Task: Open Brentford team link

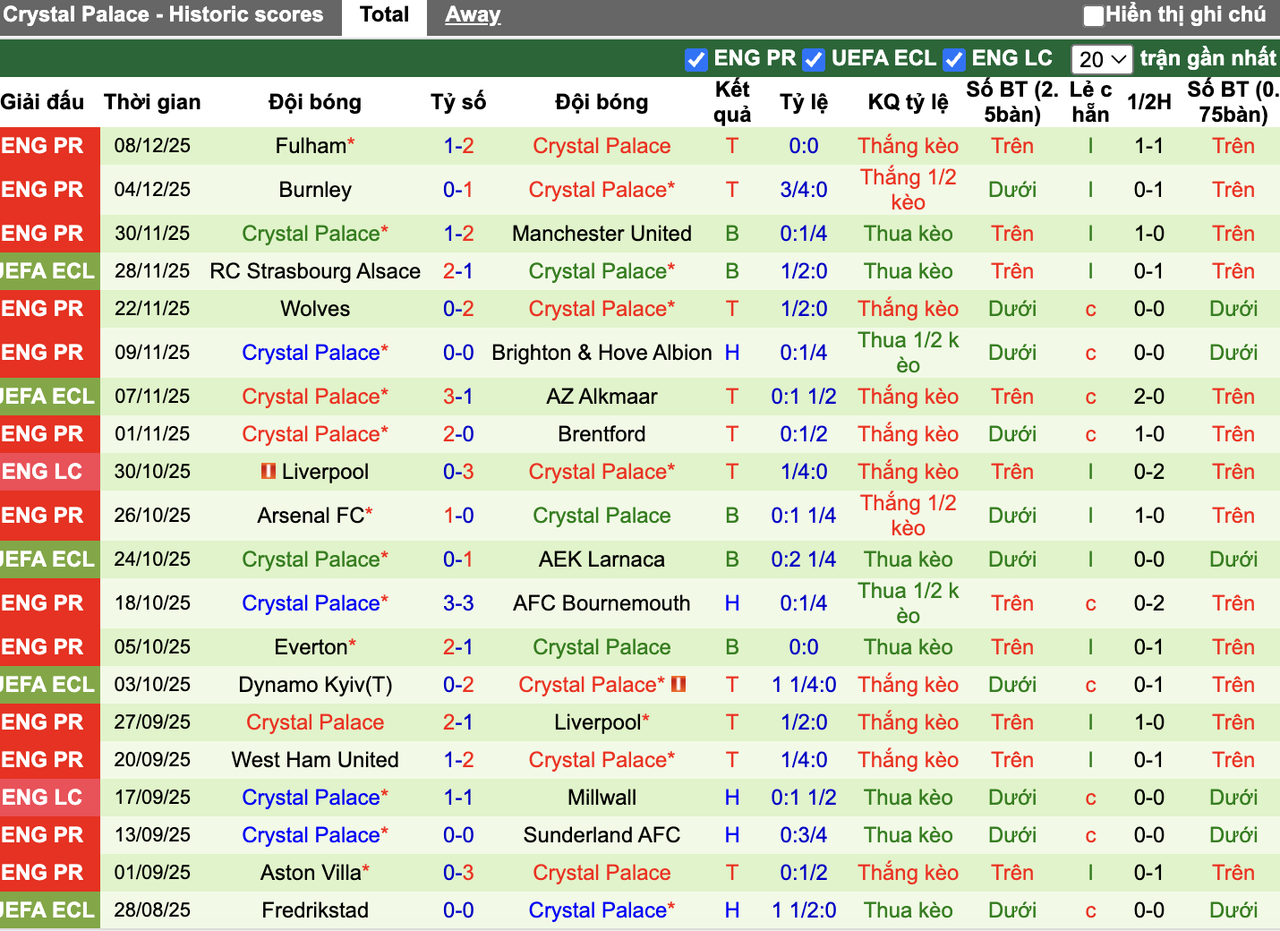Action: coord(602,435)
